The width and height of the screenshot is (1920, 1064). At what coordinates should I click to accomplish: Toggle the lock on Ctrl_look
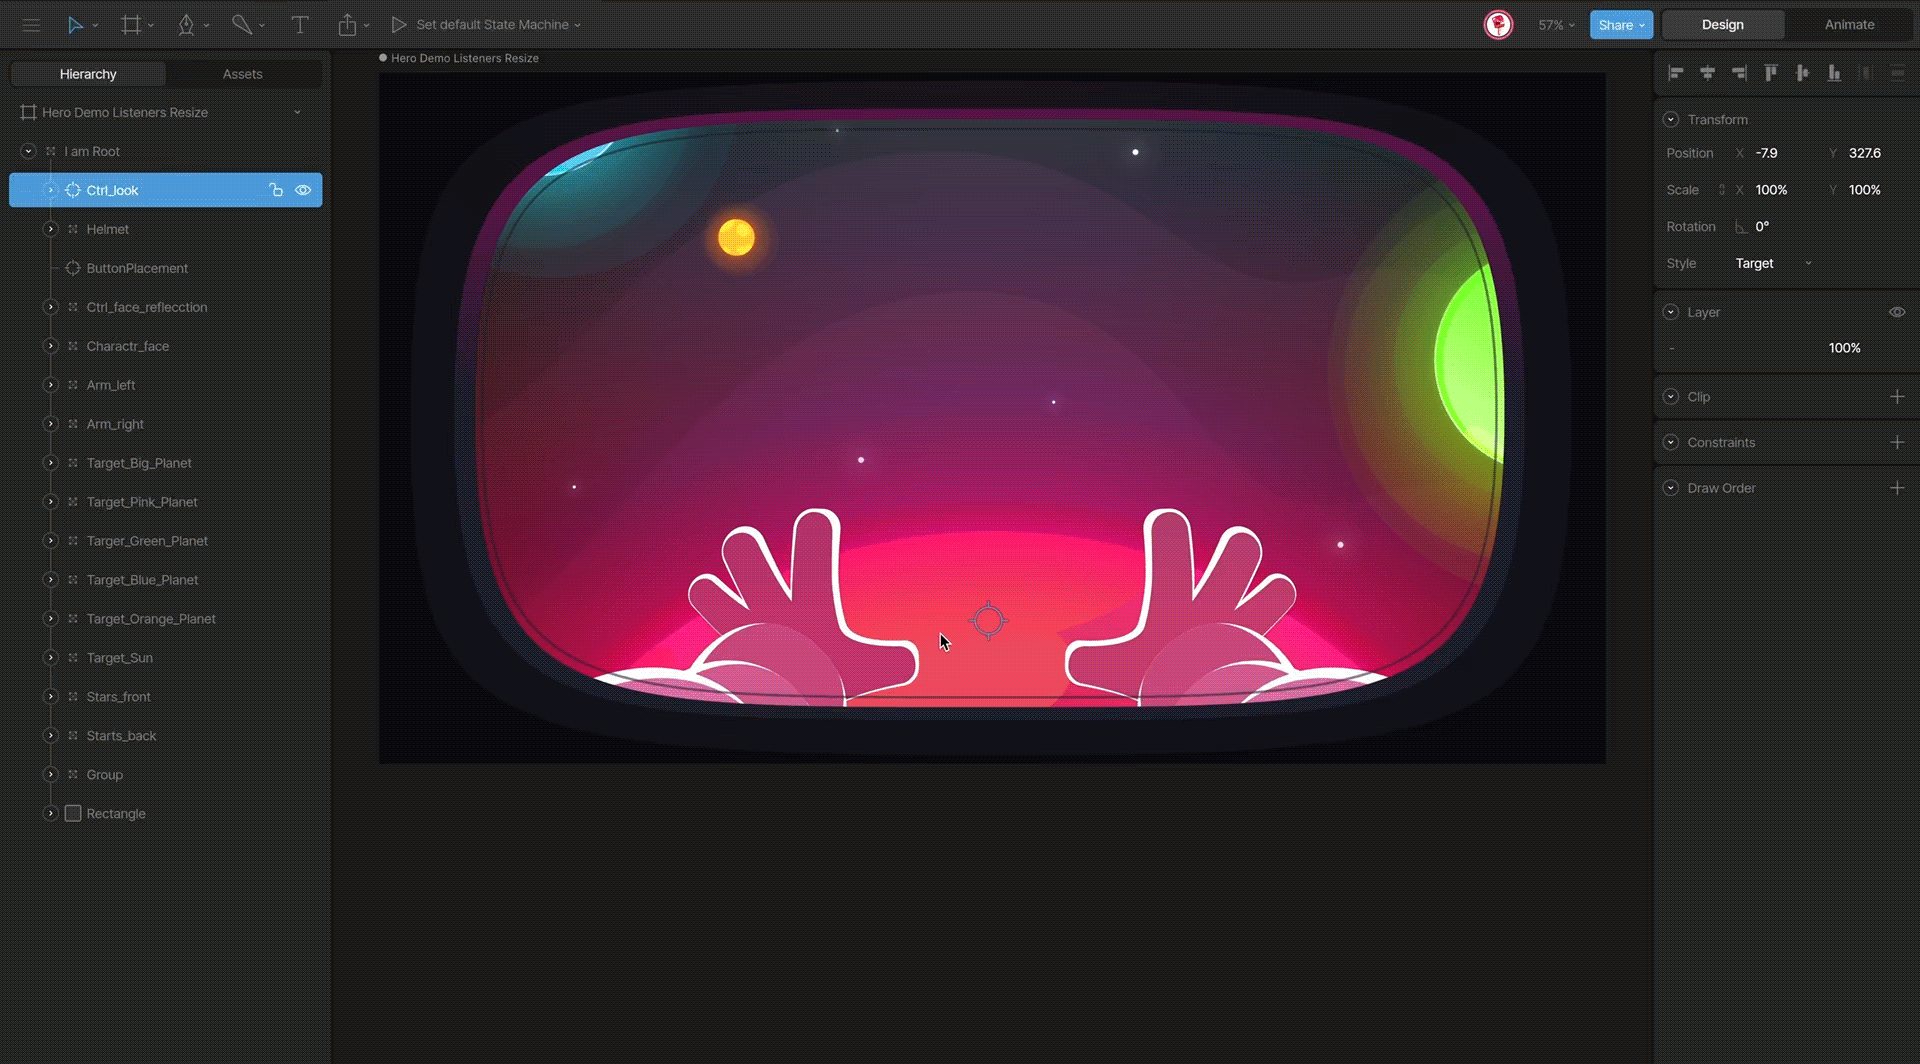coord(276,190)
